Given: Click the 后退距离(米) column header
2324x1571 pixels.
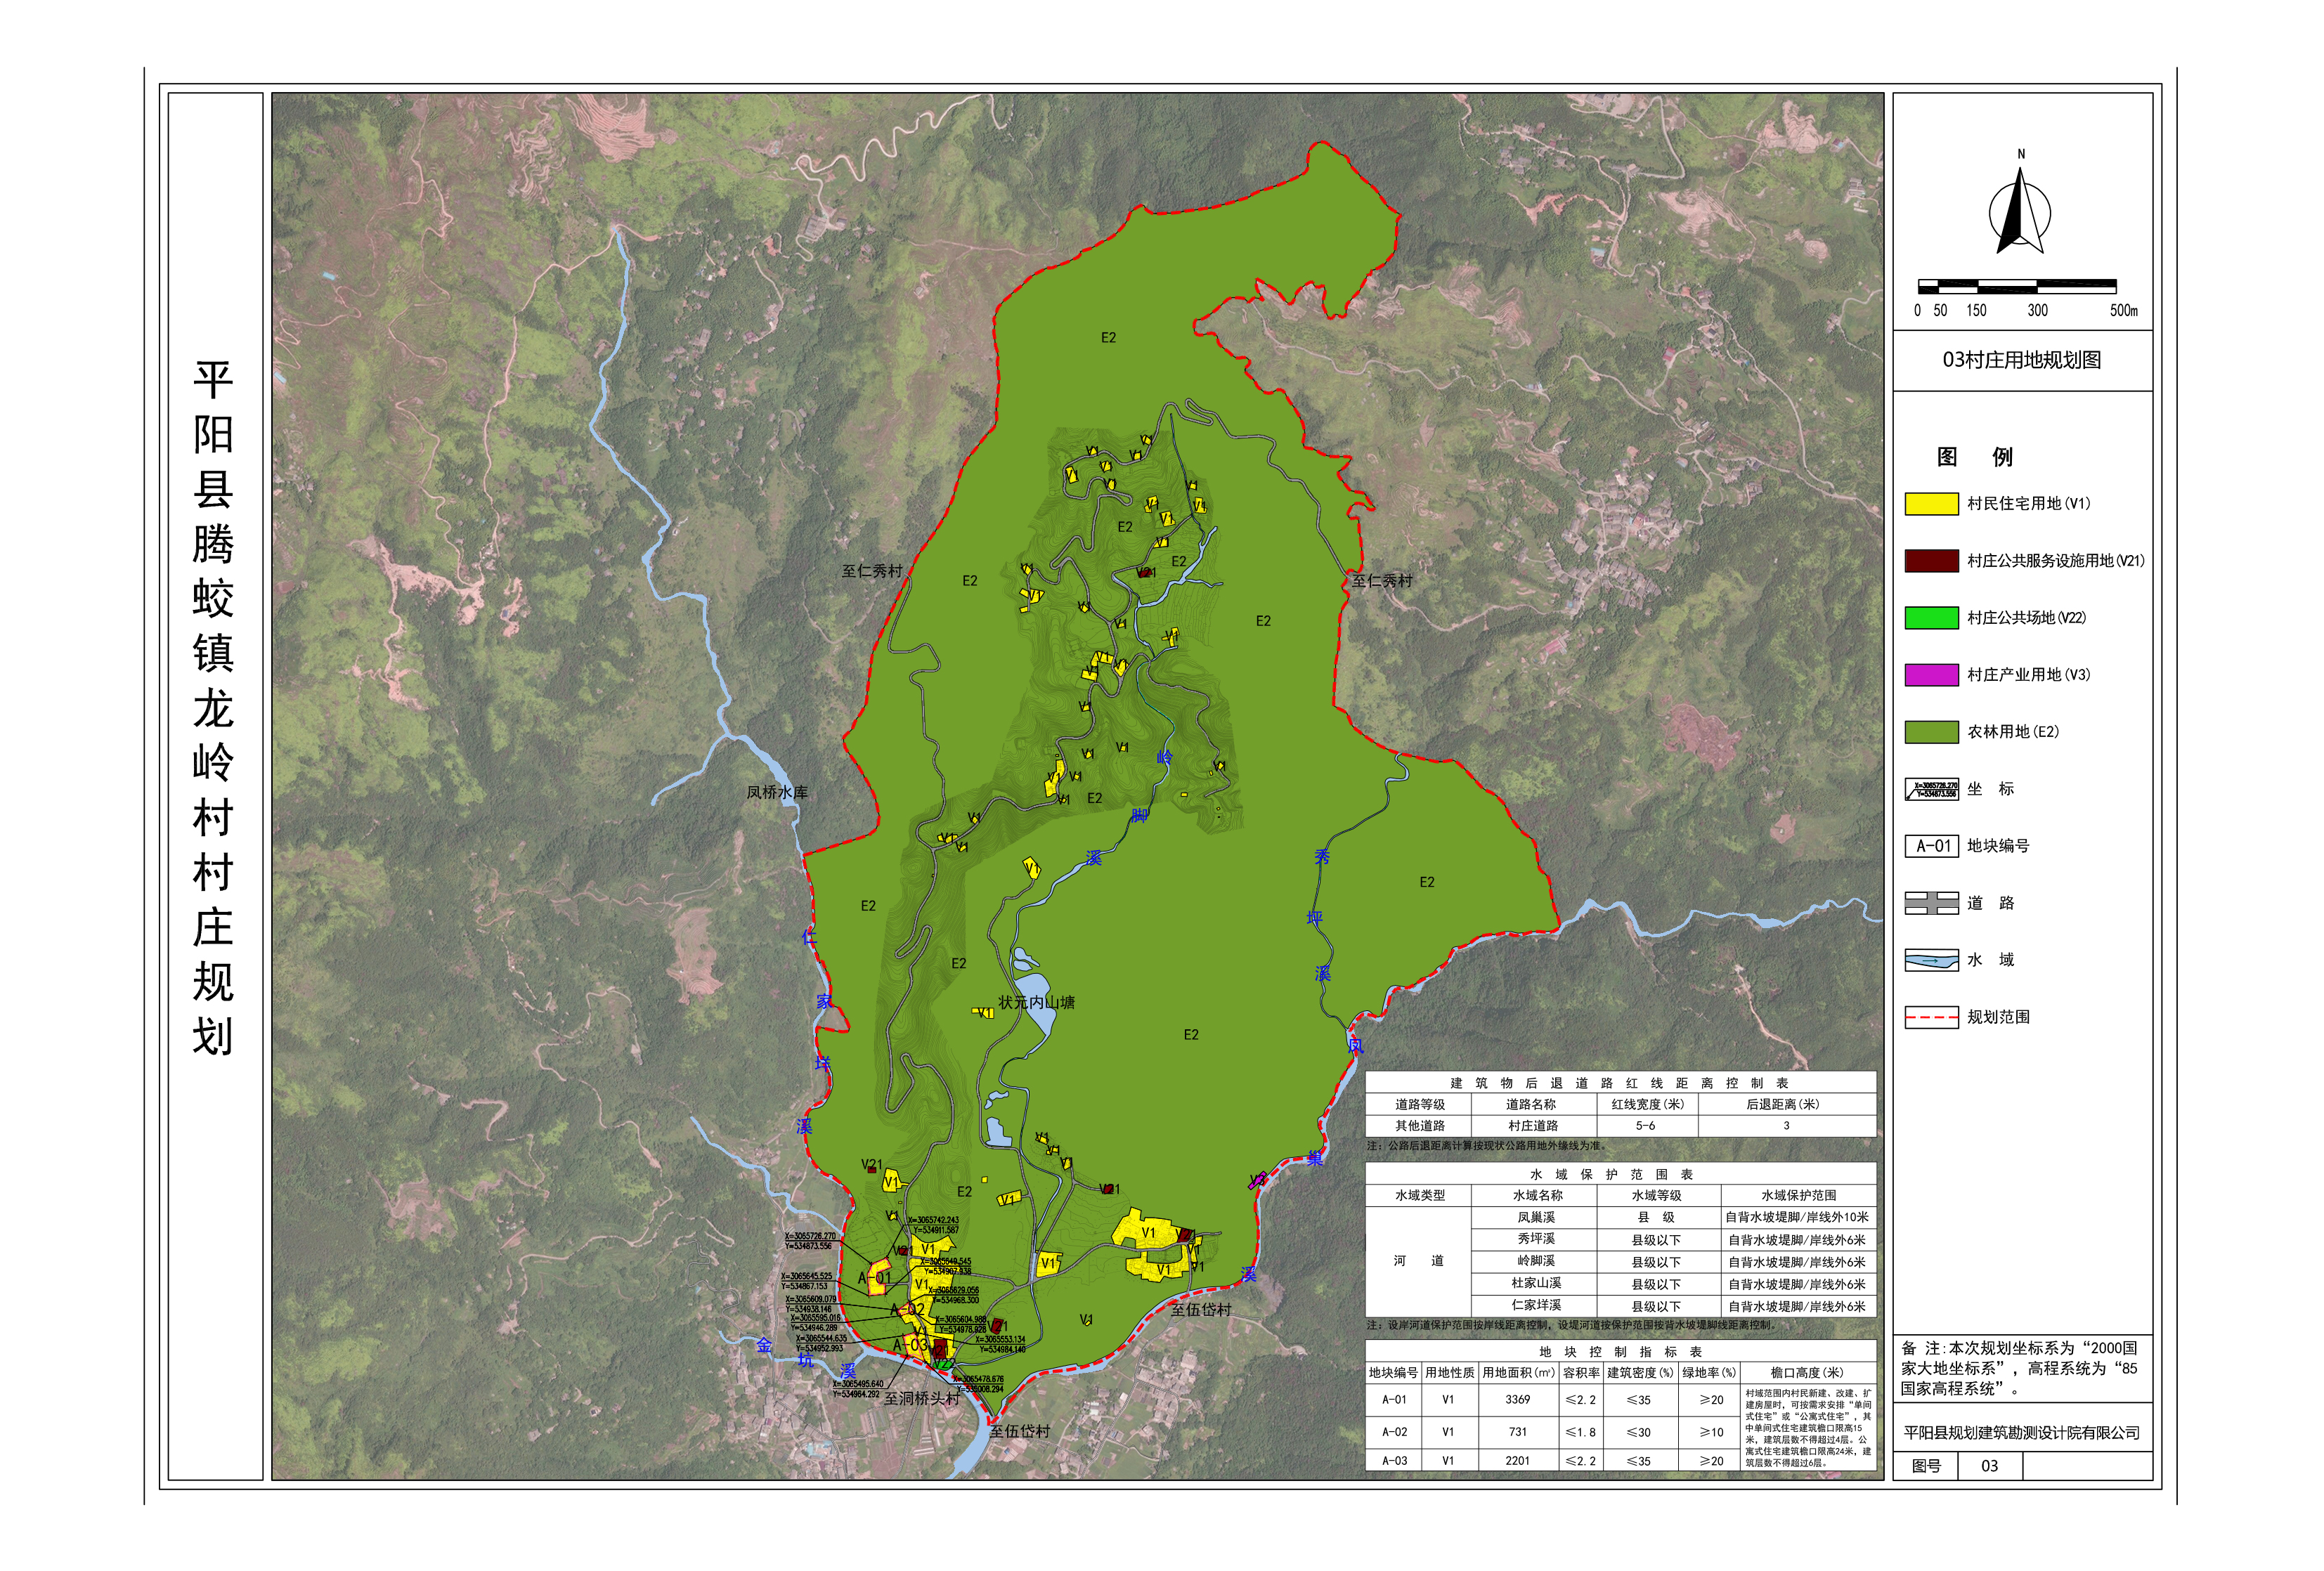Looking at the screenshot, I should tap(1782, 1104).
